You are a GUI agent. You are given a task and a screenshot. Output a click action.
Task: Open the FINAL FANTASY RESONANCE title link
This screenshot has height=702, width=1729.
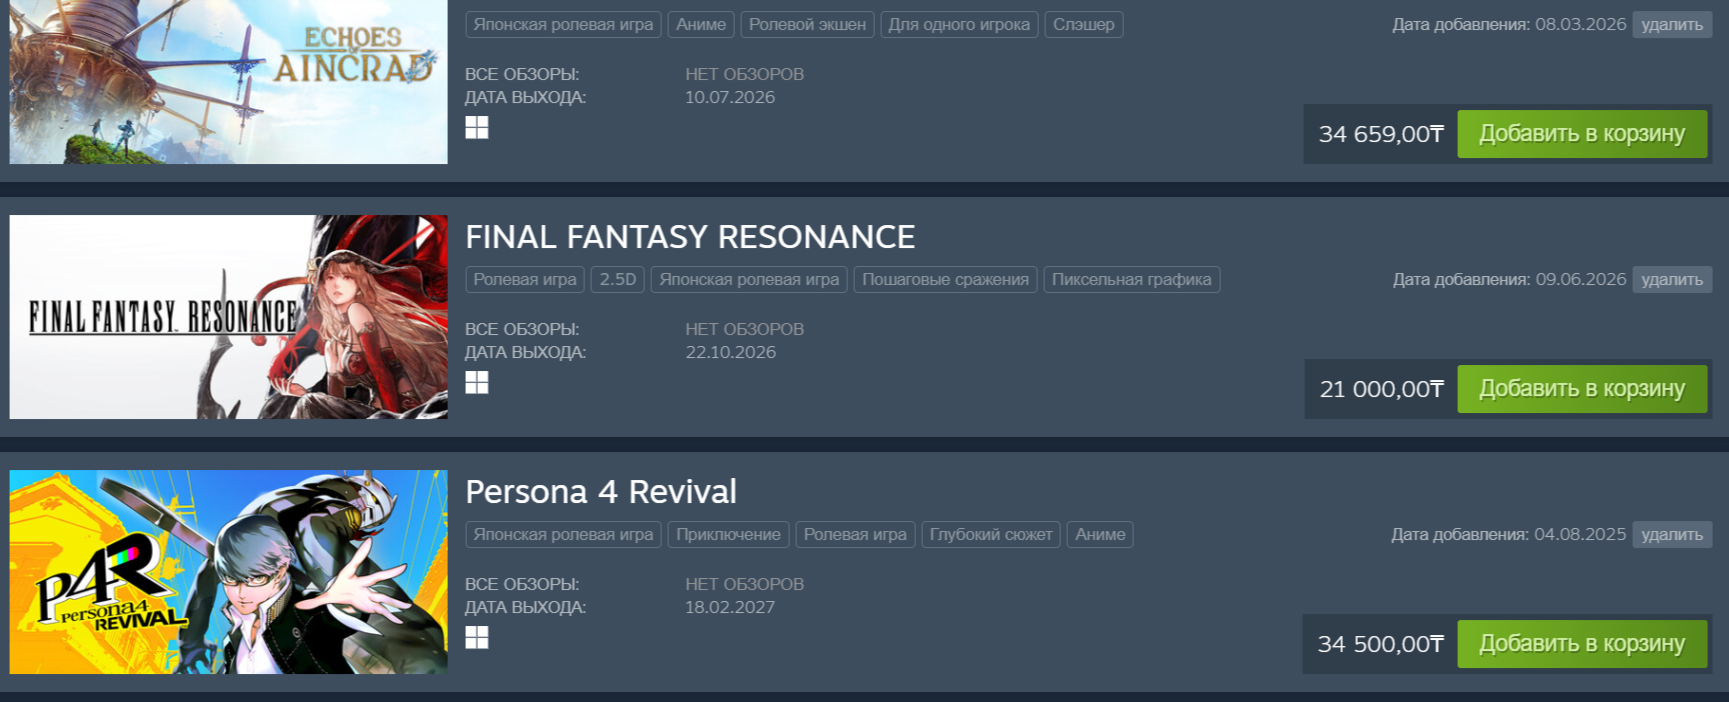click(690, 237)
